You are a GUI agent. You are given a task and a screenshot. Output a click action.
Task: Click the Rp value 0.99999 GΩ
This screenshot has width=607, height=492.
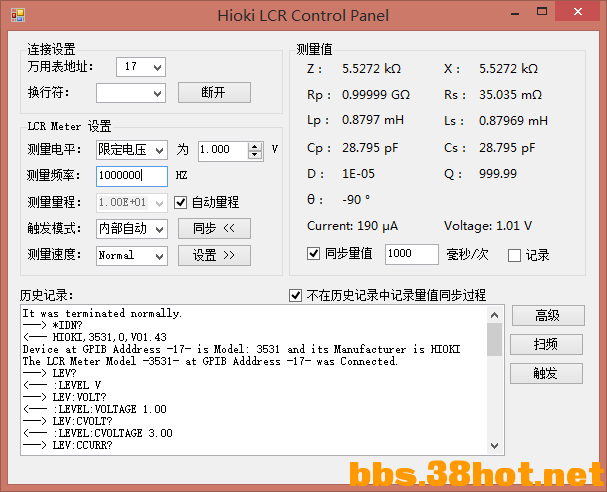376,95
